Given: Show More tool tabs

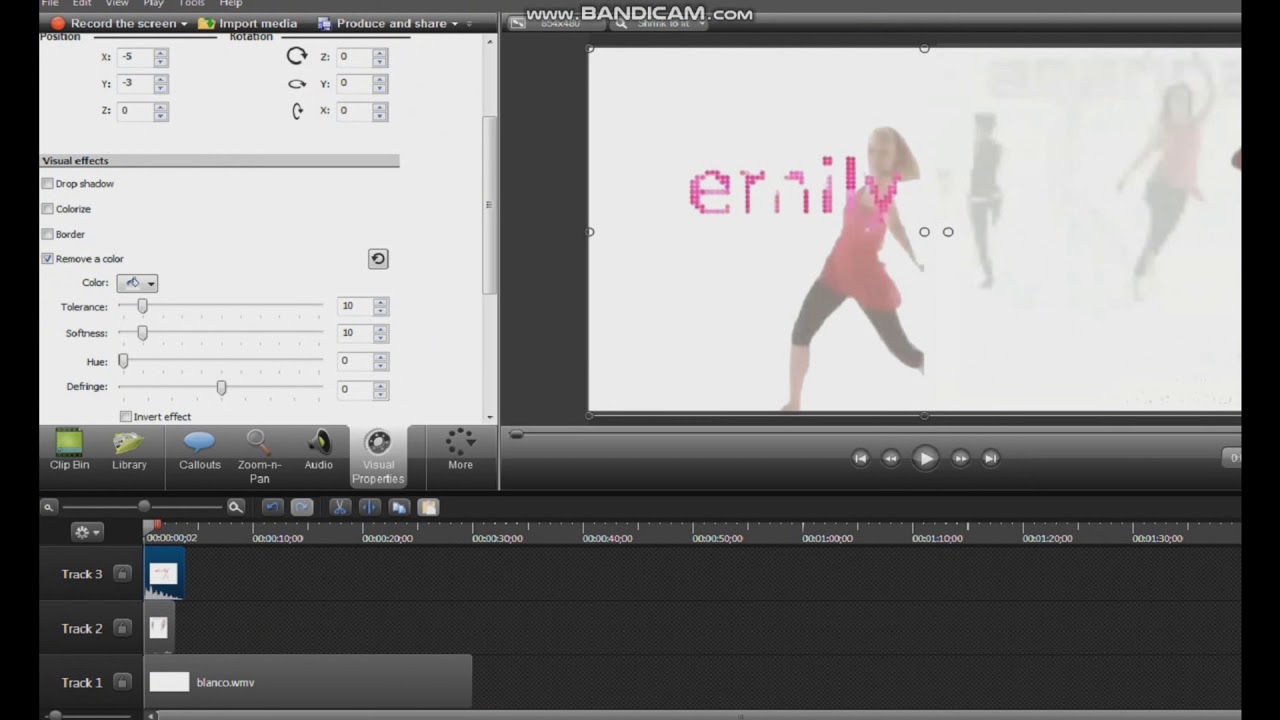Looking at the screenshot, I should click(460, 449).
